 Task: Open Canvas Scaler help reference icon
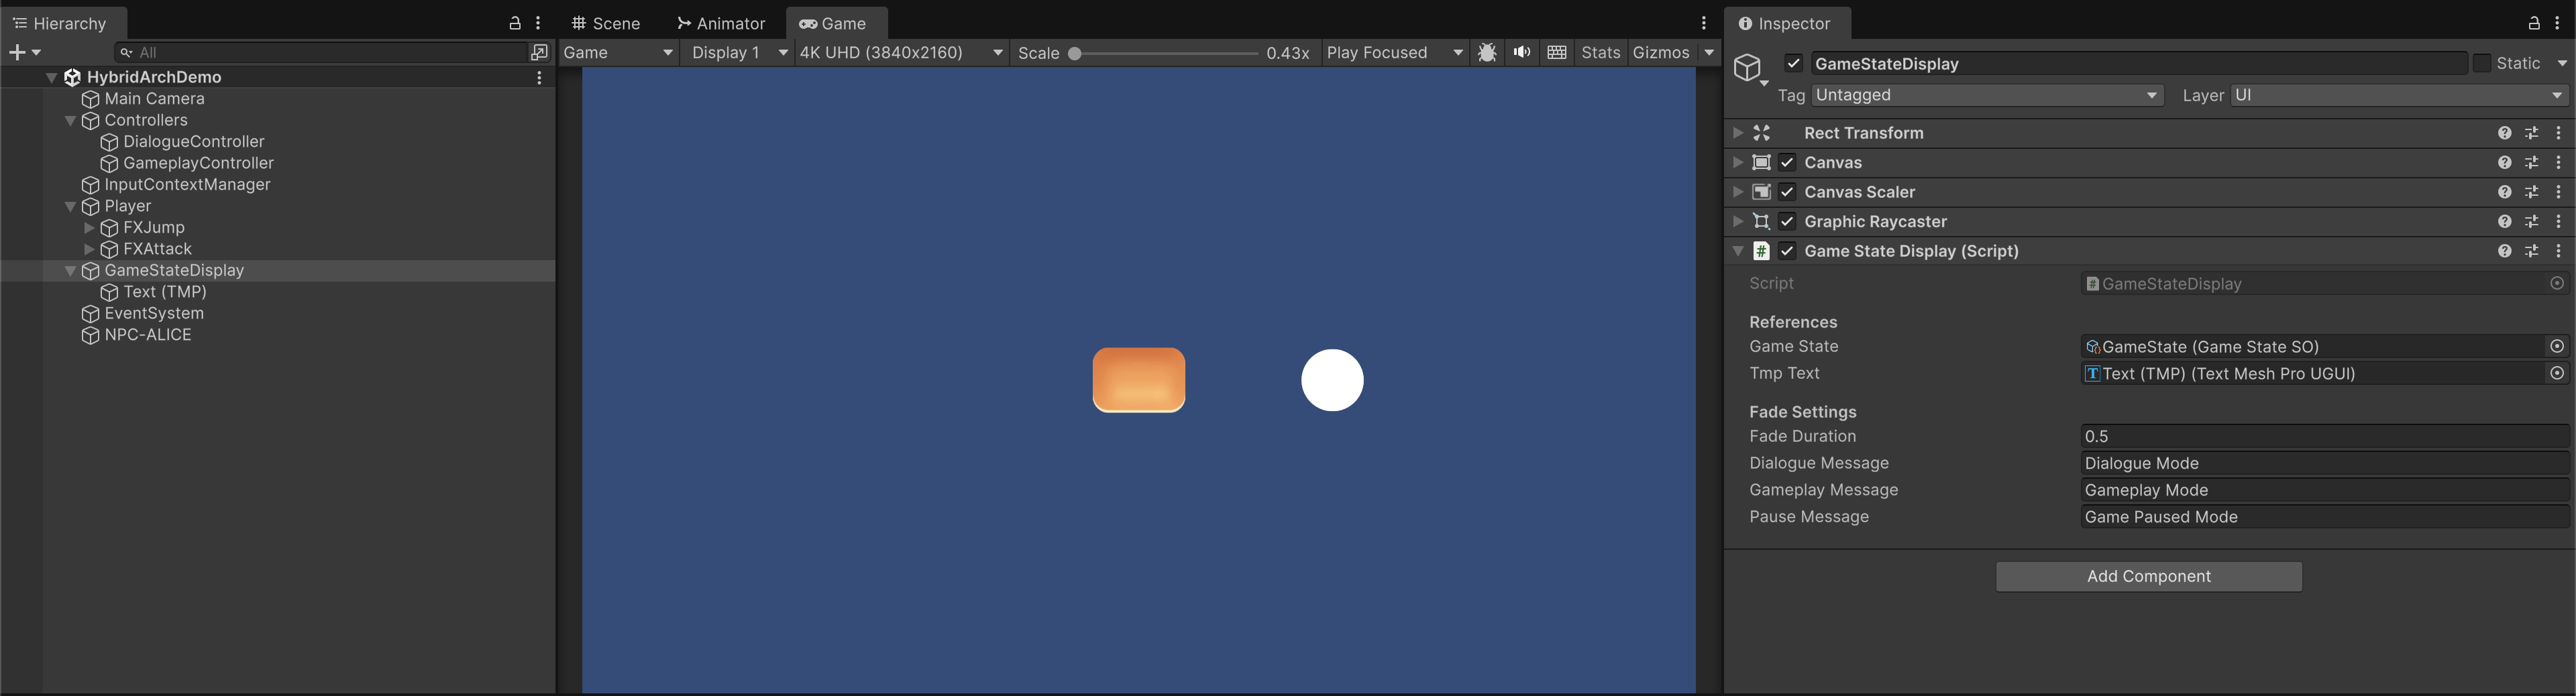pos(2504,192)
